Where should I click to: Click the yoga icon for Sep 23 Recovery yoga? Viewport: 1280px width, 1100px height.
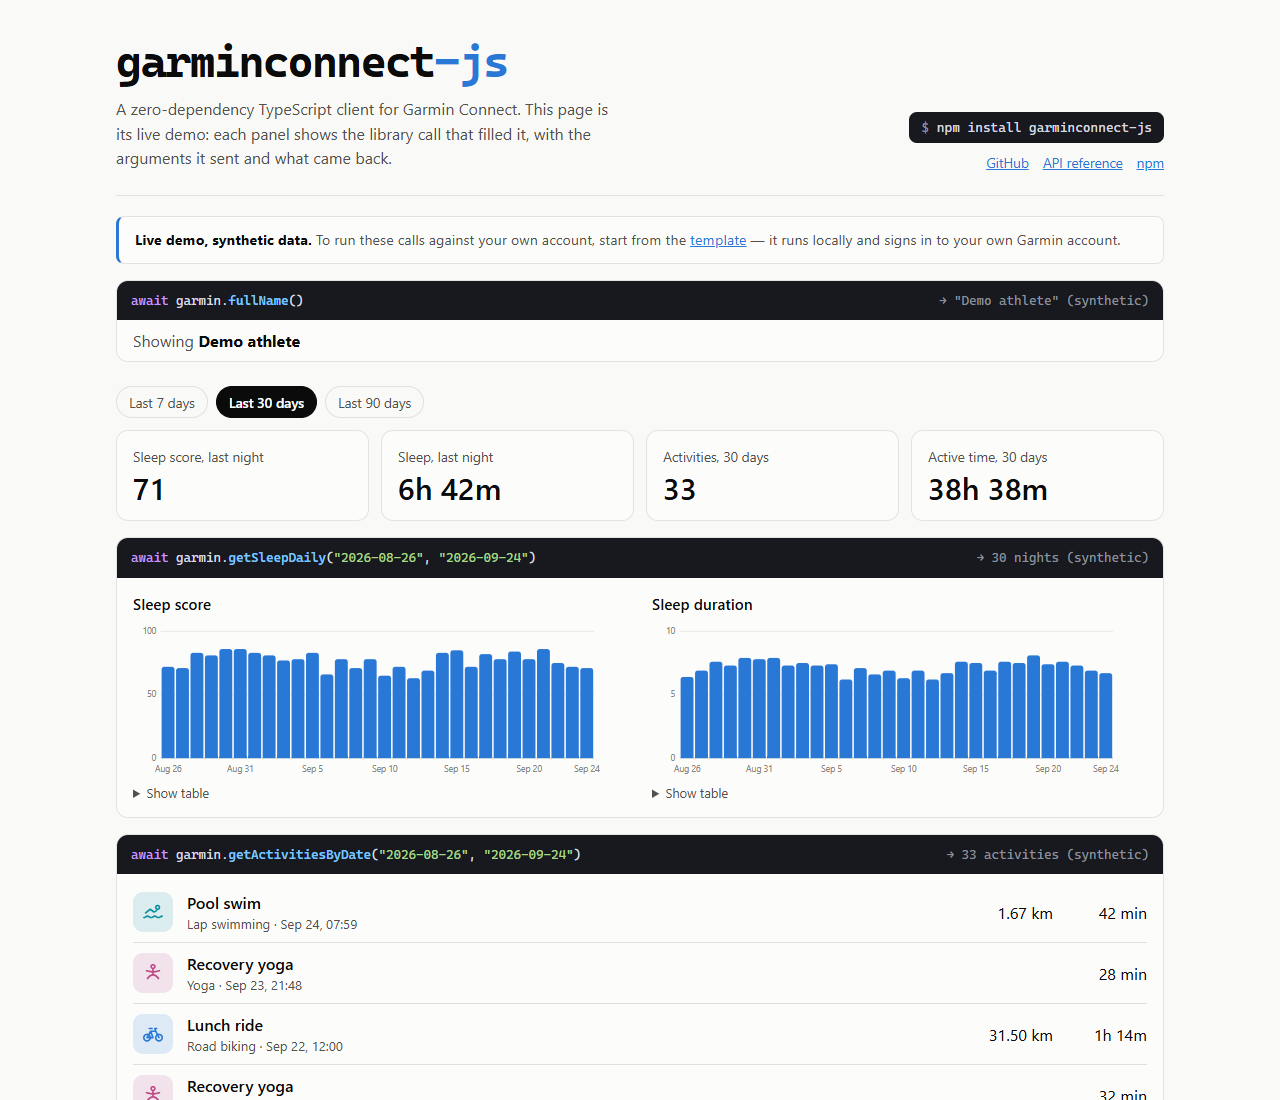click(153, 973)
